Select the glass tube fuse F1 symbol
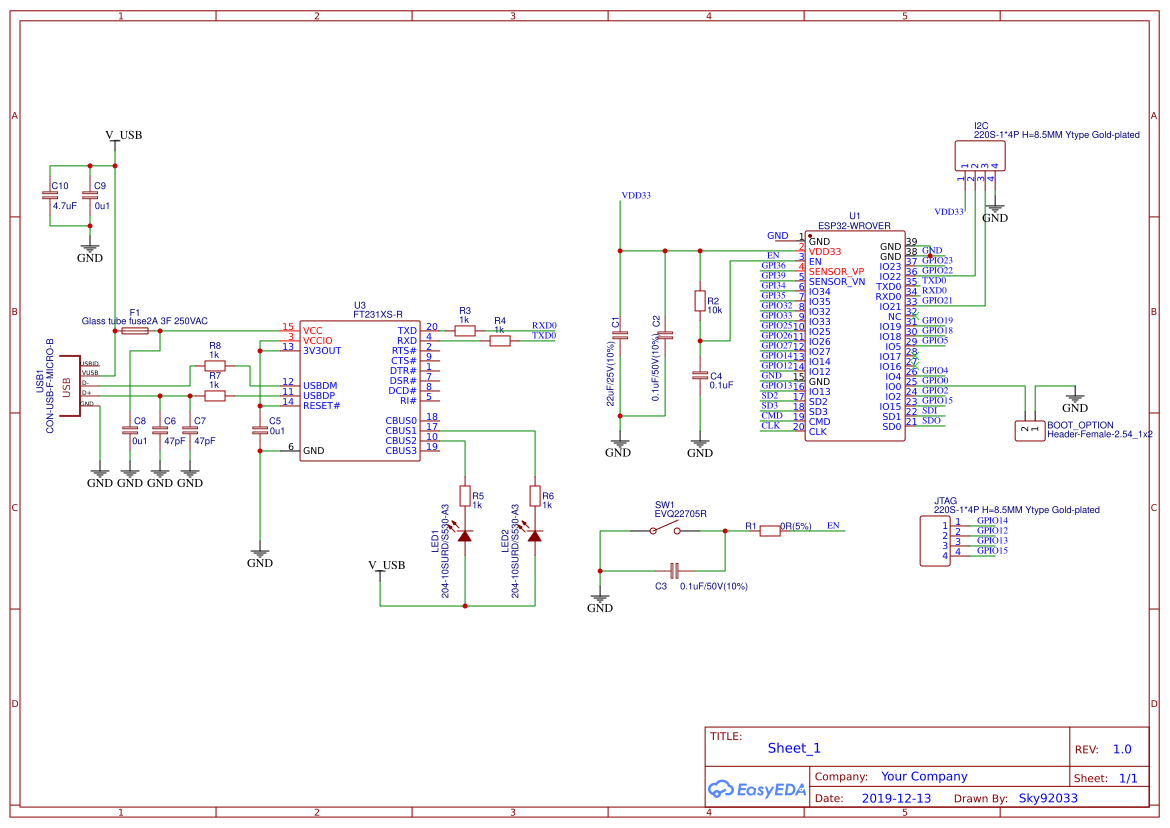 (x=135, y=330)
